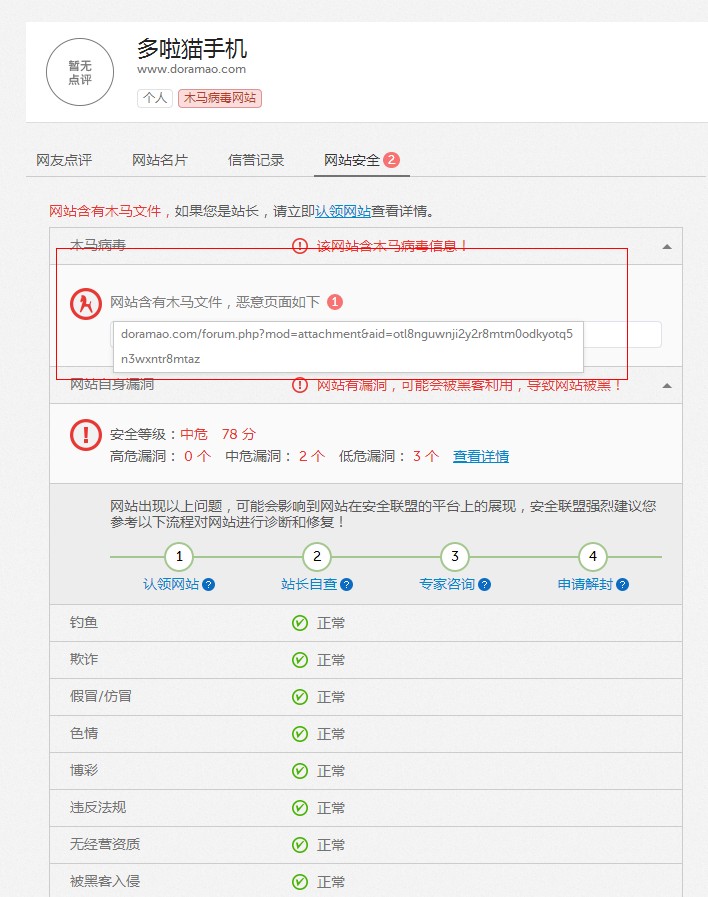Click the red badge 2 on 网站安全
Screen dimensions: 708x897
pos(391,160)
